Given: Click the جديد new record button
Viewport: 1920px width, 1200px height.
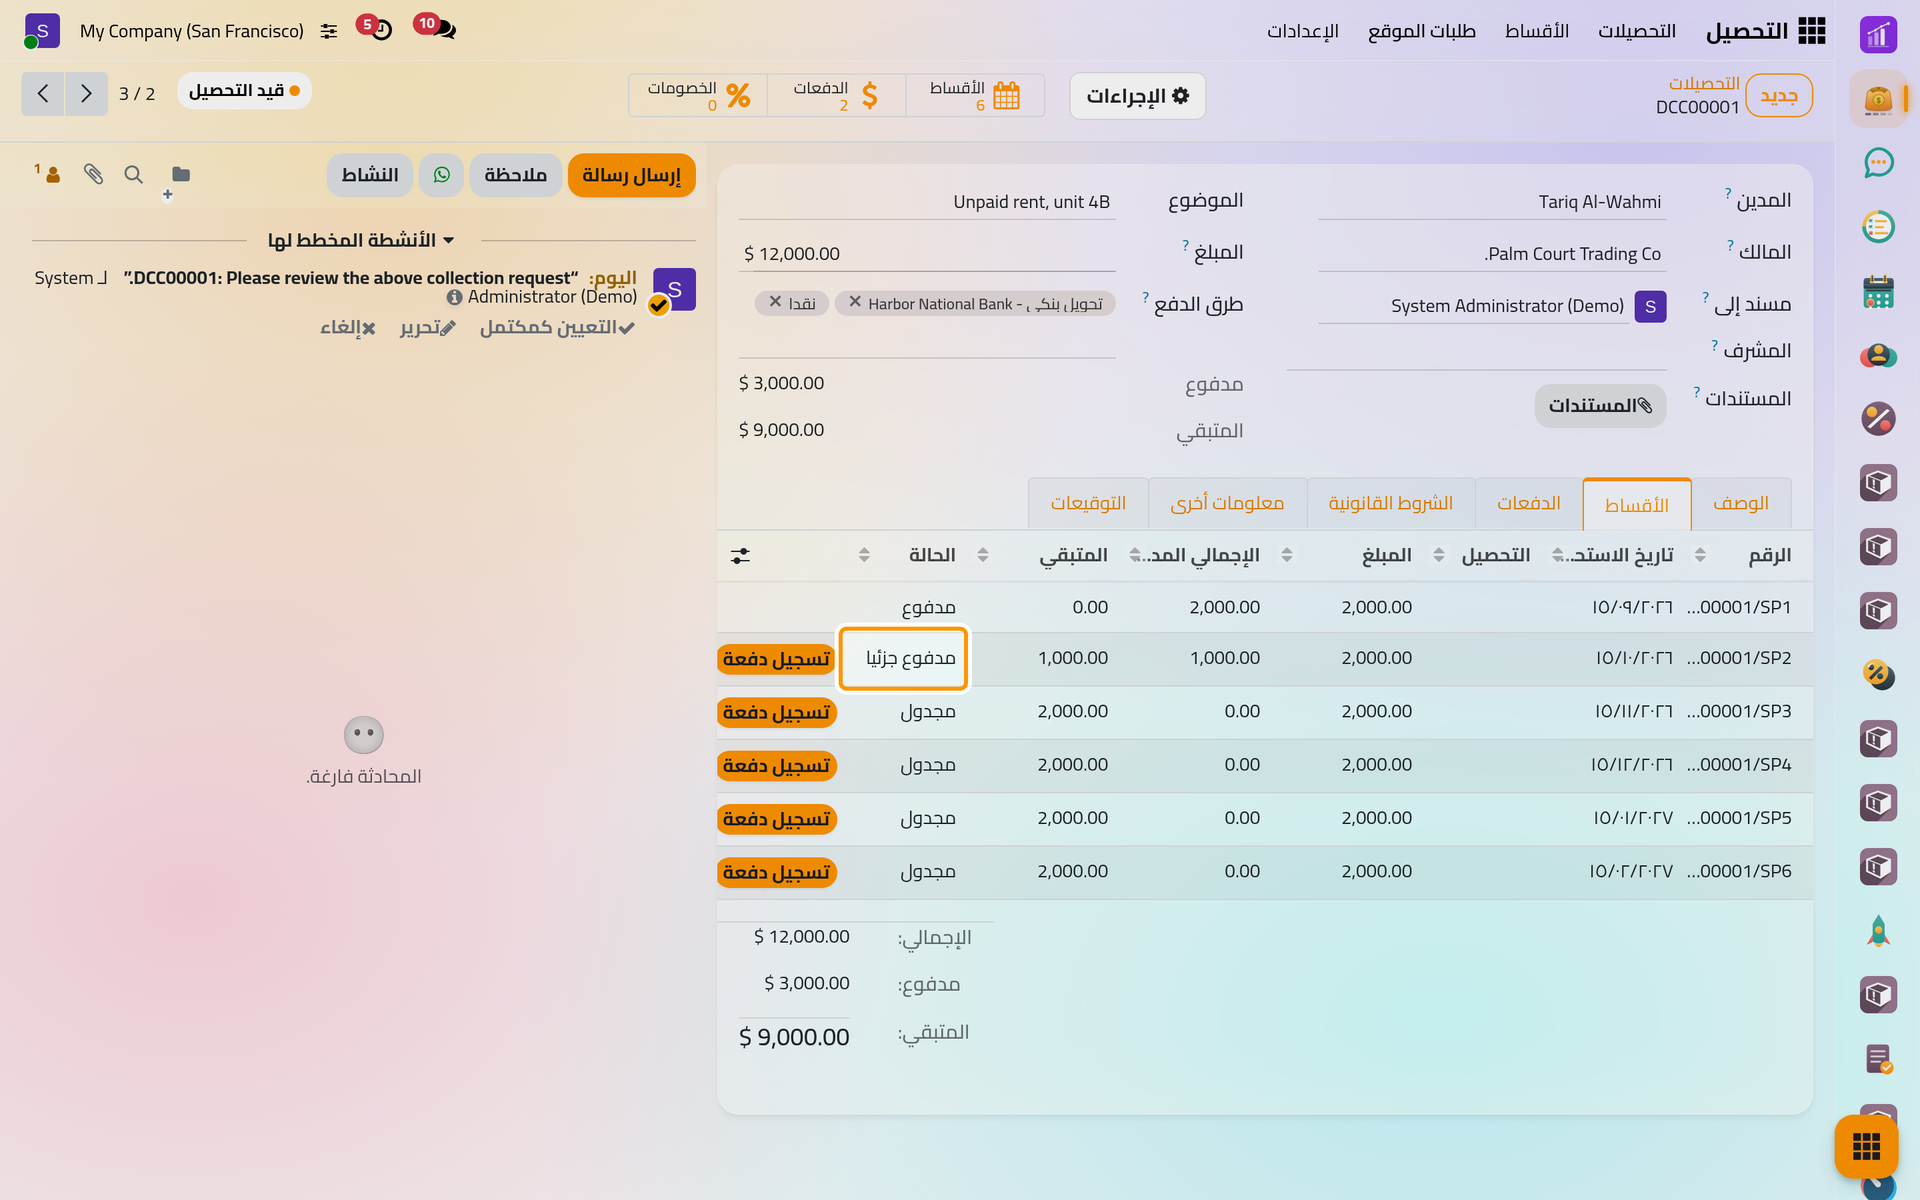Looking at the screenshot, I should [x=1778, y=96].
